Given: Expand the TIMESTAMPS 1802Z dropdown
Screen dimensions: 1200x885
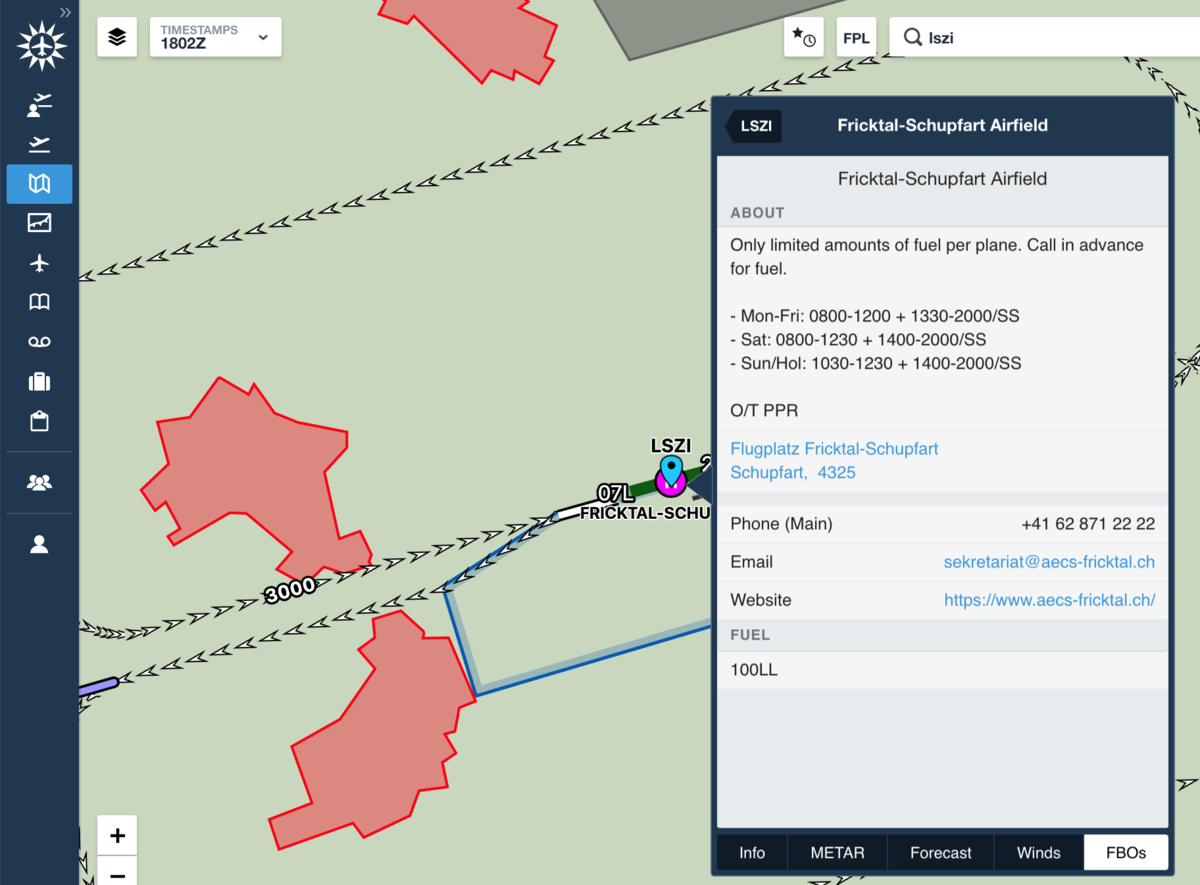Looking at the screenshot, I should 215,37.
